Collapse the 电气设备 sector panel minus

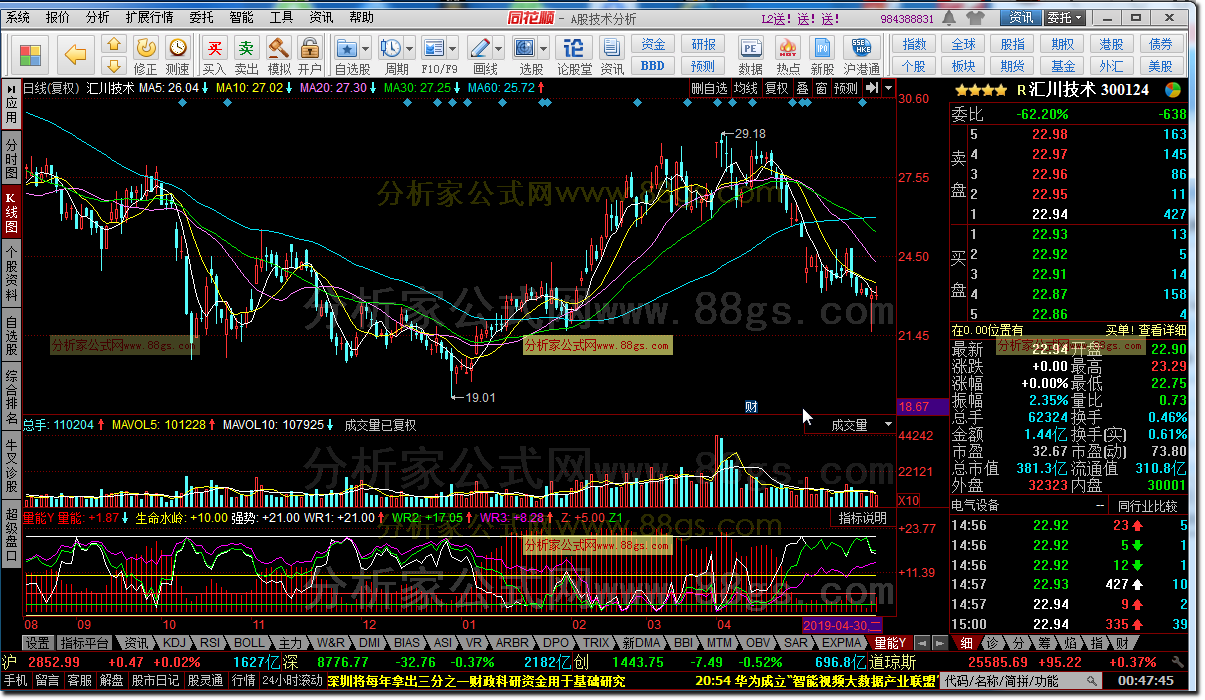point(1101,507)
